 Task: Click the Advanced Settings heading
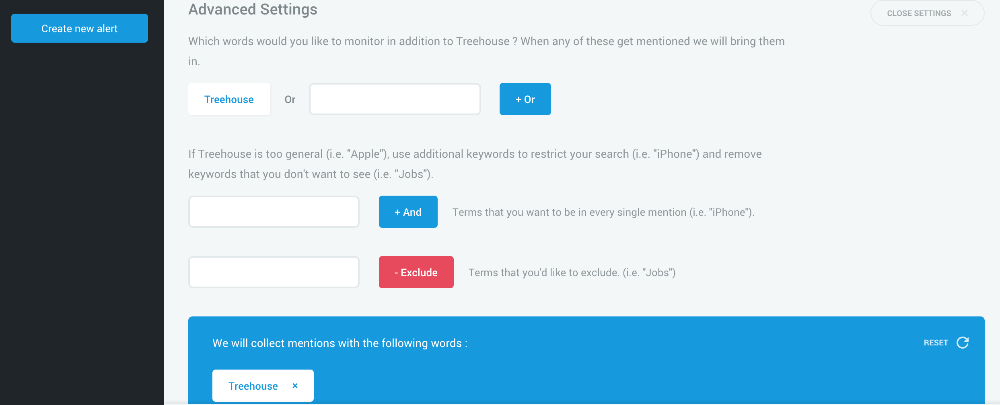pyautogui.click(x=253, y=10)
